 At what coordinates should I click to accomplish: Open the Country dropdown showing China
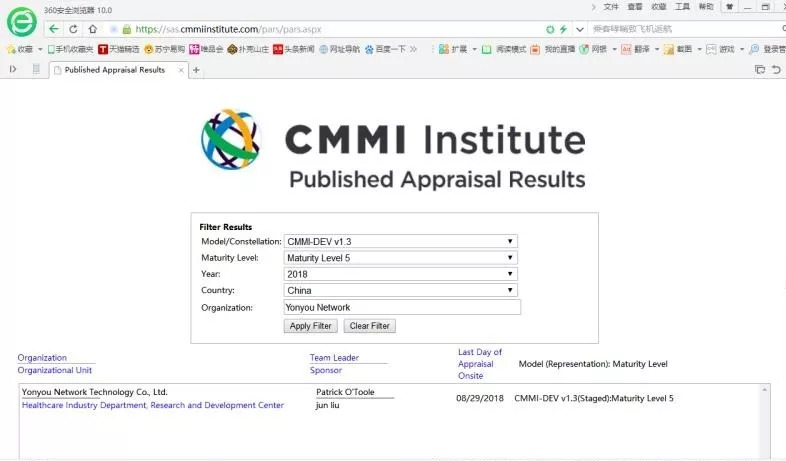[x=401, y=291]
